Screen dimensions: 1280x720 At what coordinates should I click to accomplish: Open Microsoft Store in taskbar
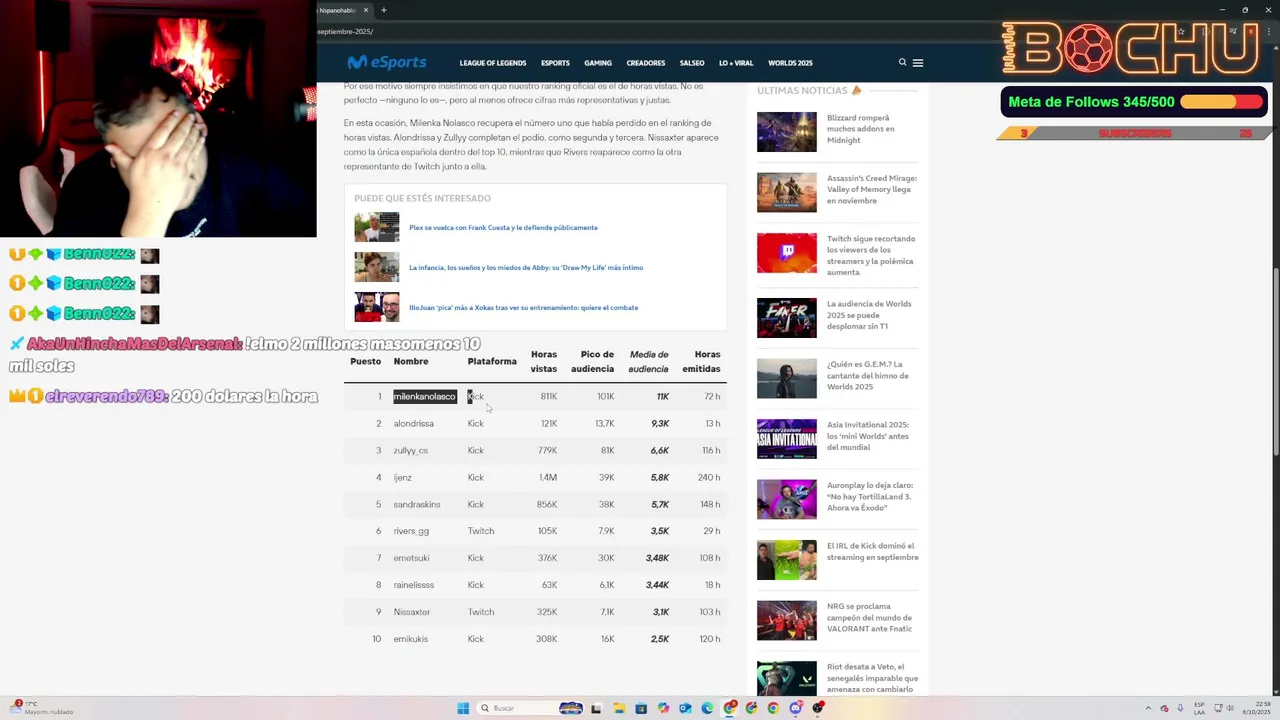pyautogui.click(x=641, y=708)
